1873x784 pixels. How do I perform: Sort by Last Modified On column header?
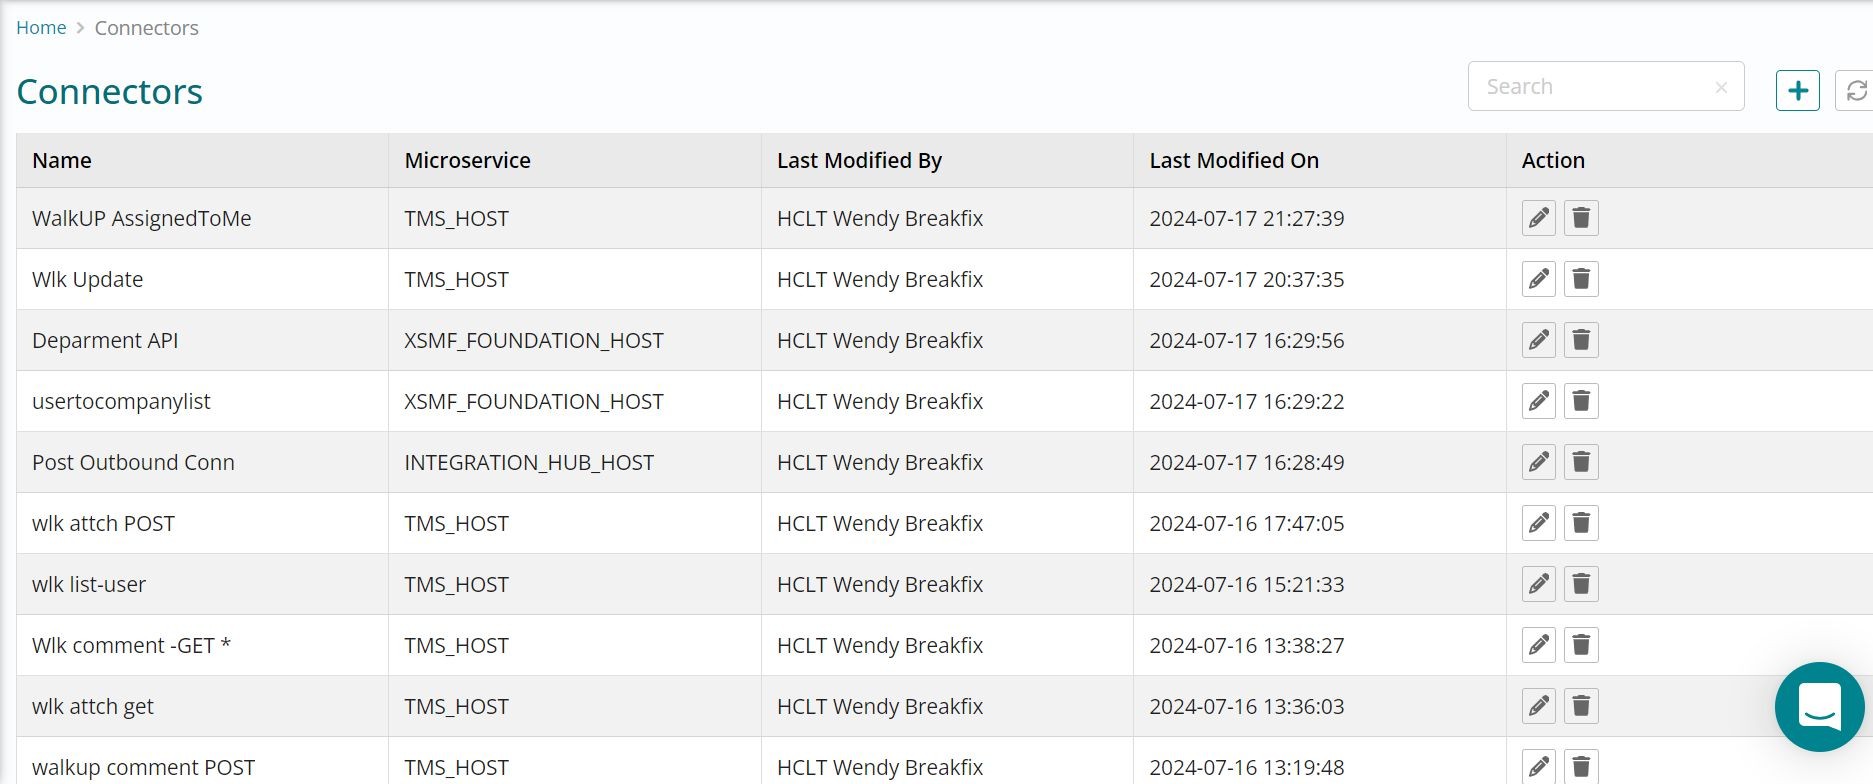1234,161
